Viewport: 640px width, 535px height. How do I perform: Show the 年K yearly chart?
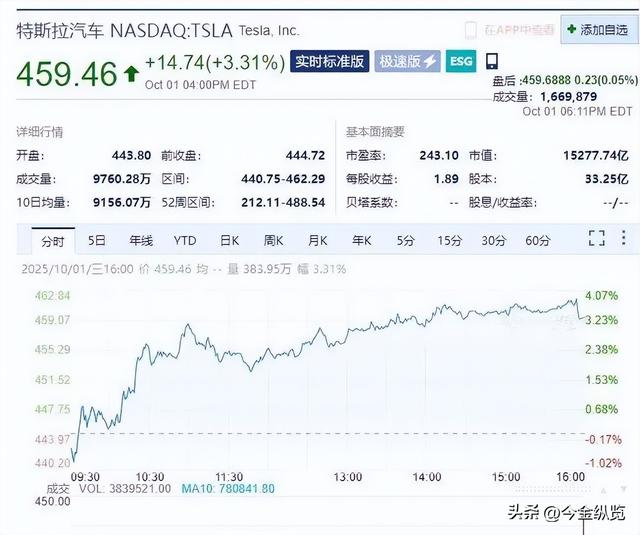click(361, 240)
